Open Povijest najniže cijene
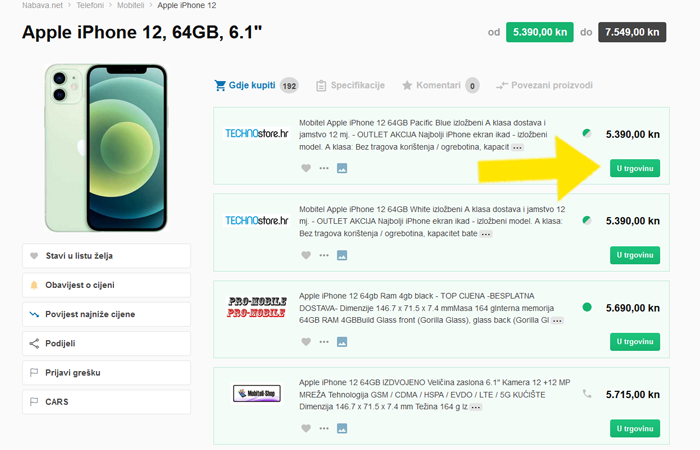Viewport: 700px width, 450px height. click(106, 314)
